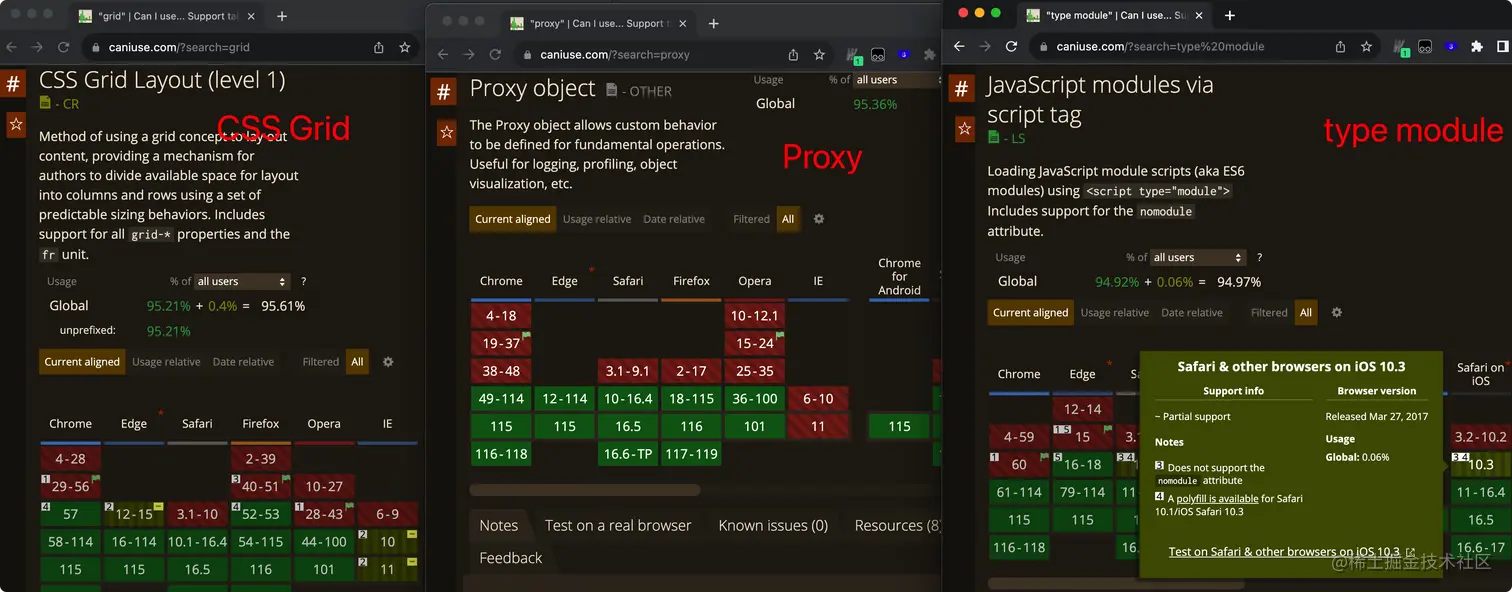Click the # permalink icon beside CSS Grid Layout

click(13, 84)
